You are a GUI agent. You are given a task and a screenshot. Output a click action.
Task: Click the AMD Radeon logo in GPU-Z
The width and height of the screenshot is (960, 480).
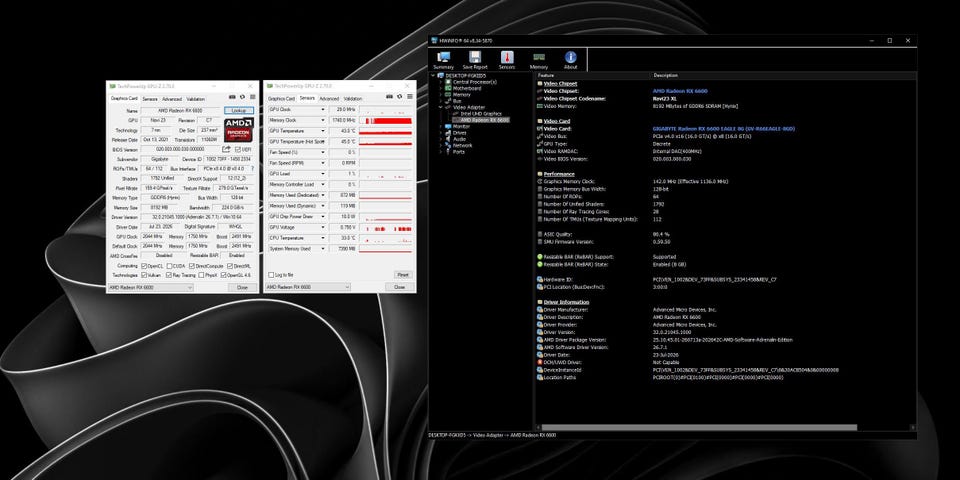[239, 130]
